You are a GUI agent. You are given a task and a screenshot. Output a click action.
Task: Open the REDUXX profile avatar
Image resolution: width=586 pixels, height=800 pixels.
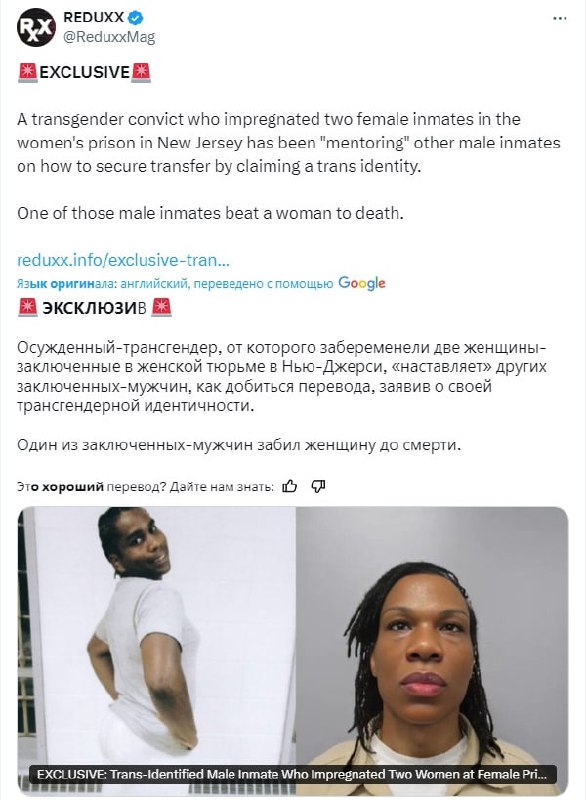[x=36, y=27]
